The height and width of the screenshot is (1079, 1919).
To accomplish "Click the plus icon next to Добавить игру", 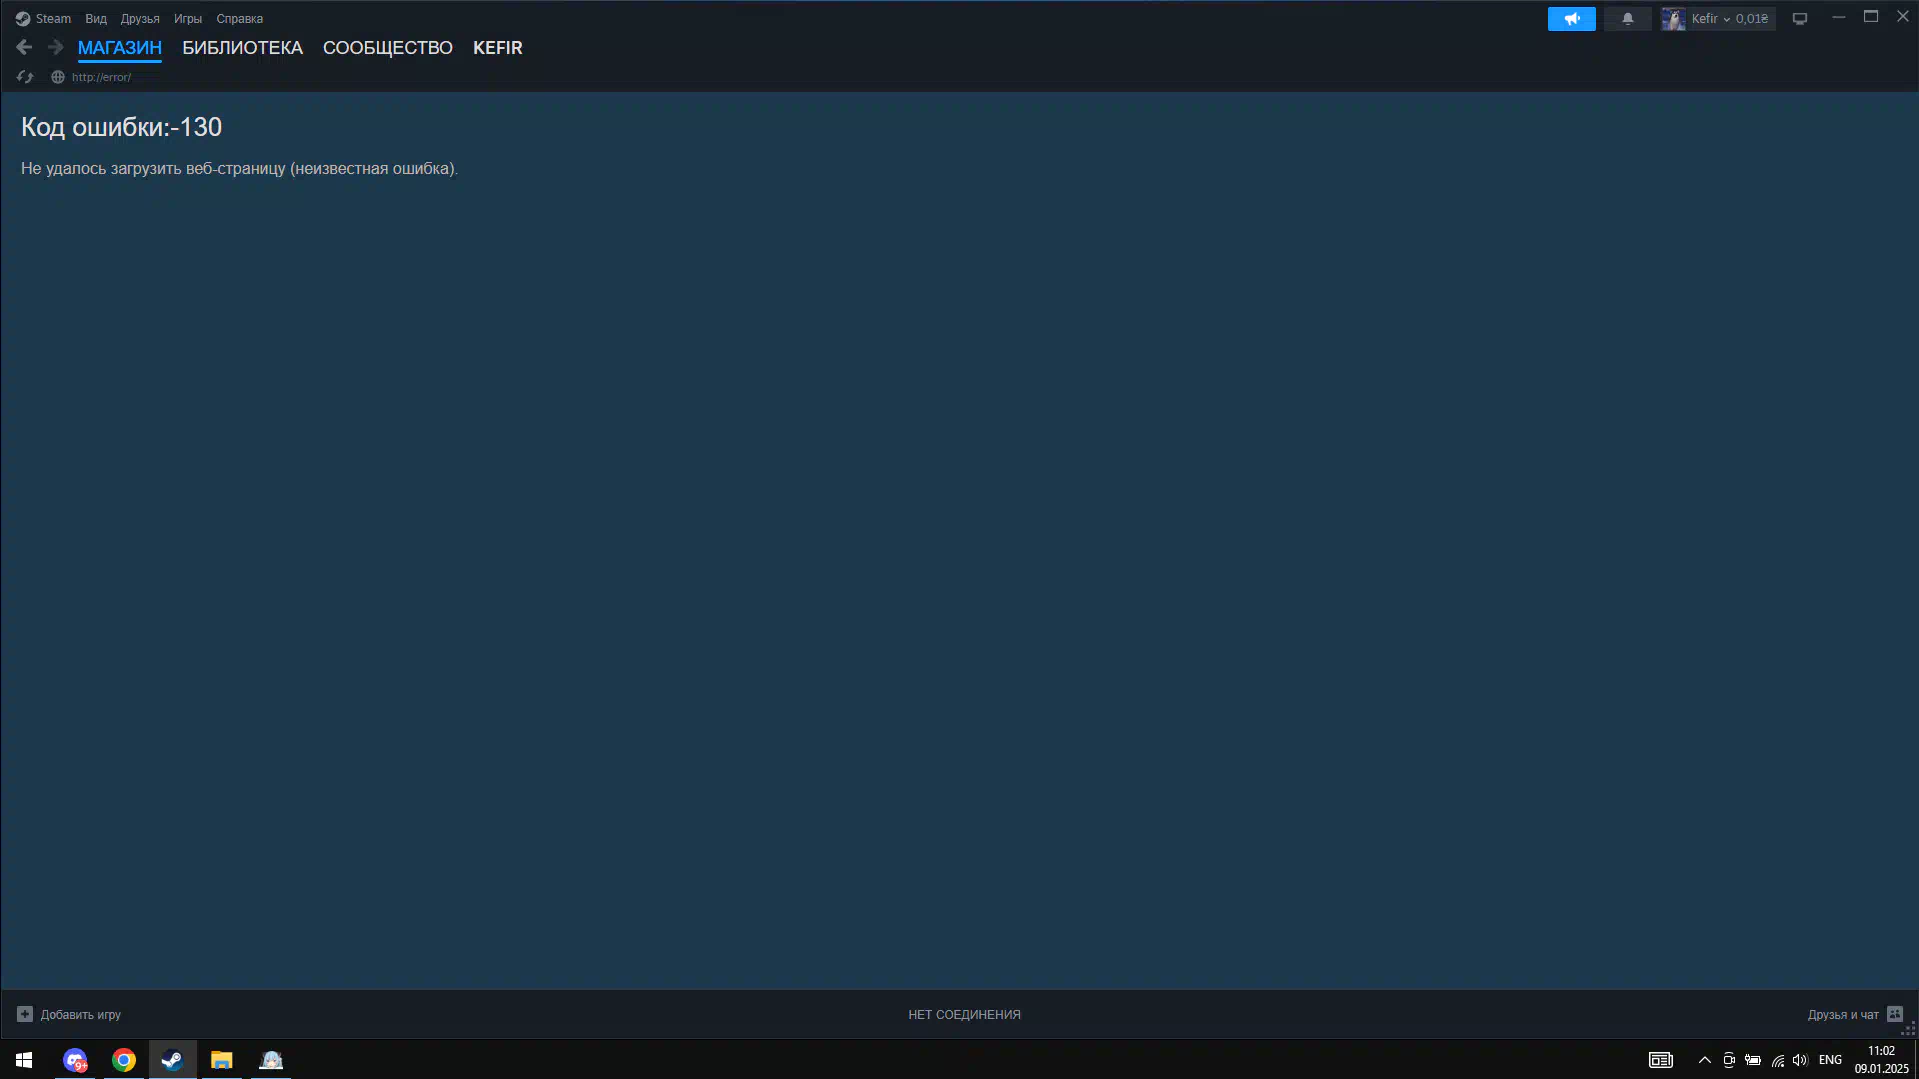I will click(x=25, y=1014).
